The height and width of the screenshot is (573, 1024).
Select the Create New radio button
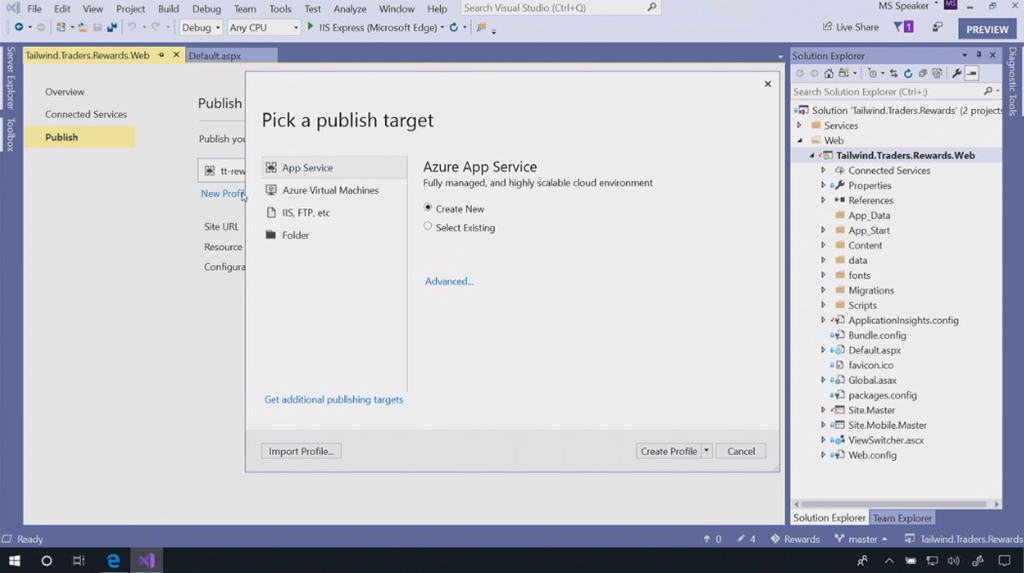tap(428, 208)
